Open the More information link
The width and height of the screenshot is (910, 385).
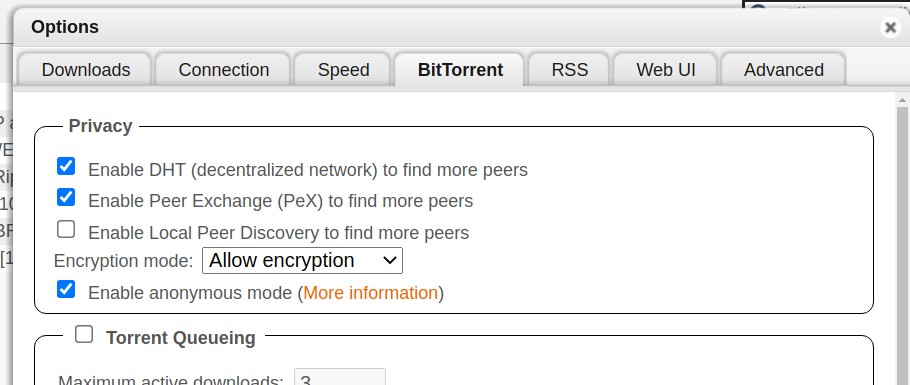tap(370, 293)
